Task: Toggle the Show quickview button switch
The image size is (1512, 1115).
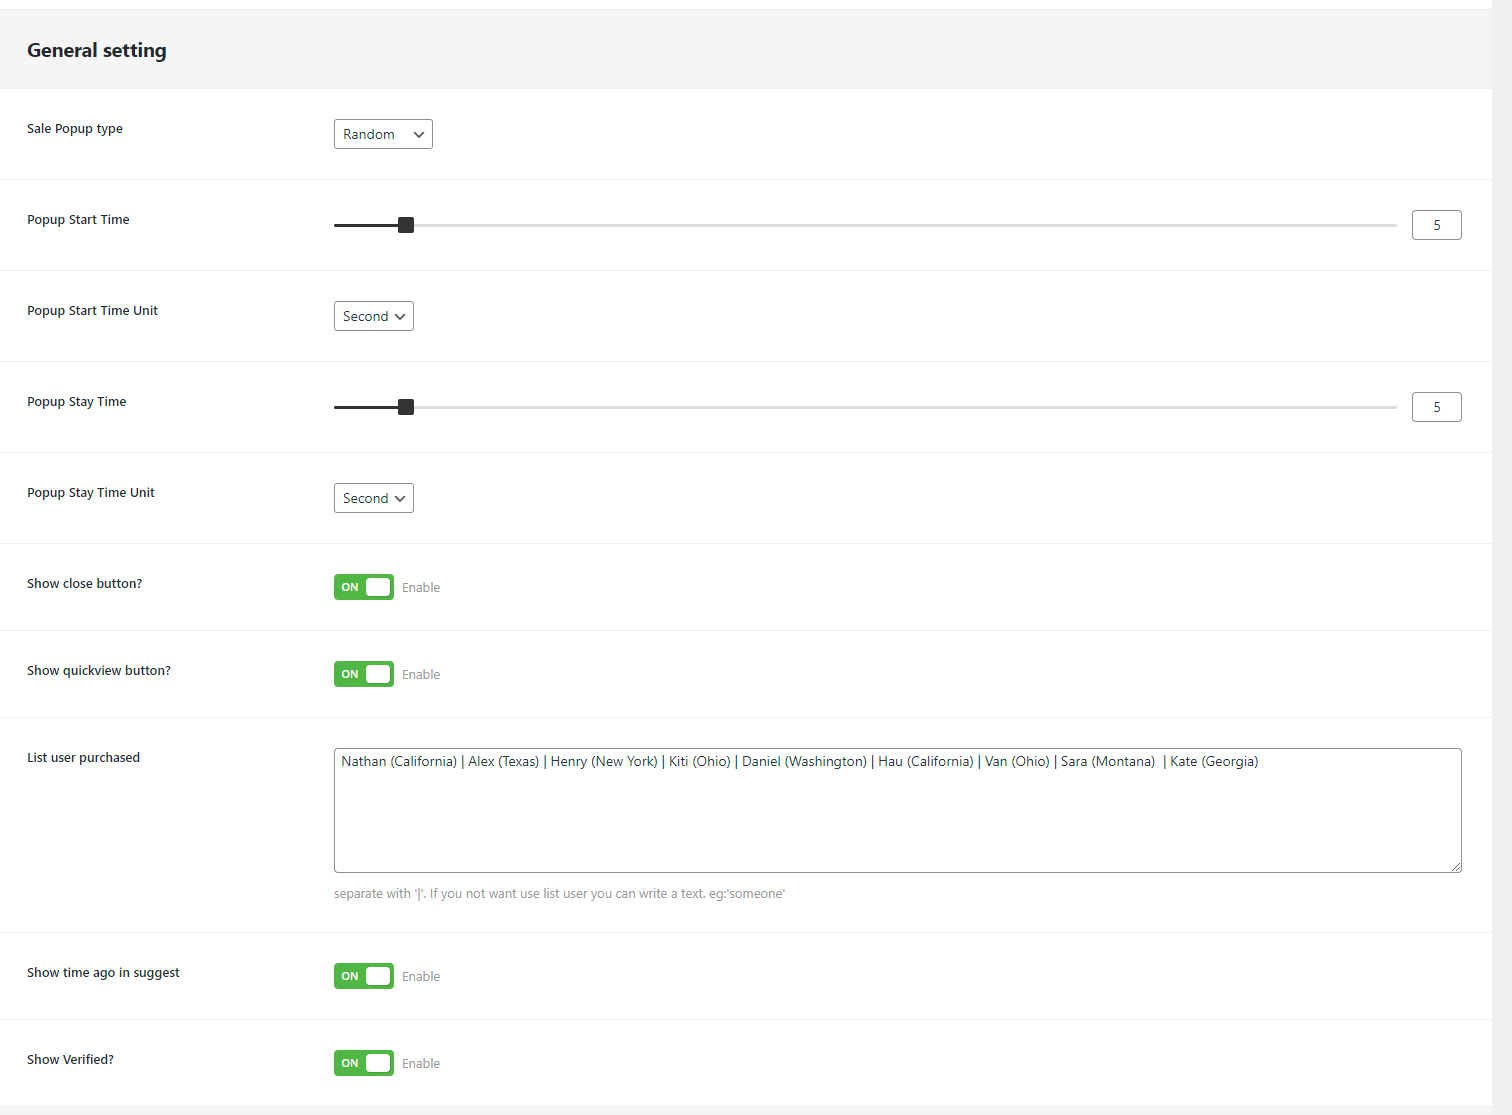Action: [x=364, y=674]
